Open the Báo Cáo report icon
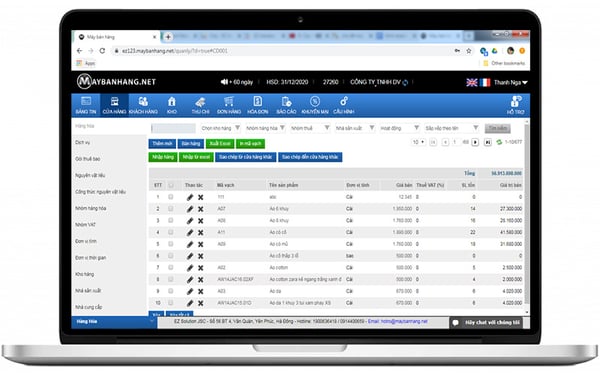600x375 pixels. point(287,101)
